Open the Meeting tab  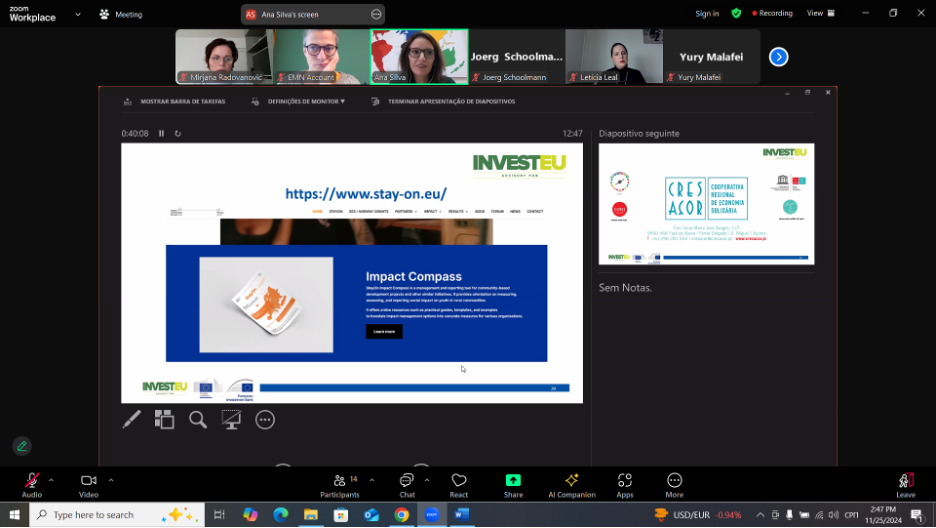tap(120, 14)
